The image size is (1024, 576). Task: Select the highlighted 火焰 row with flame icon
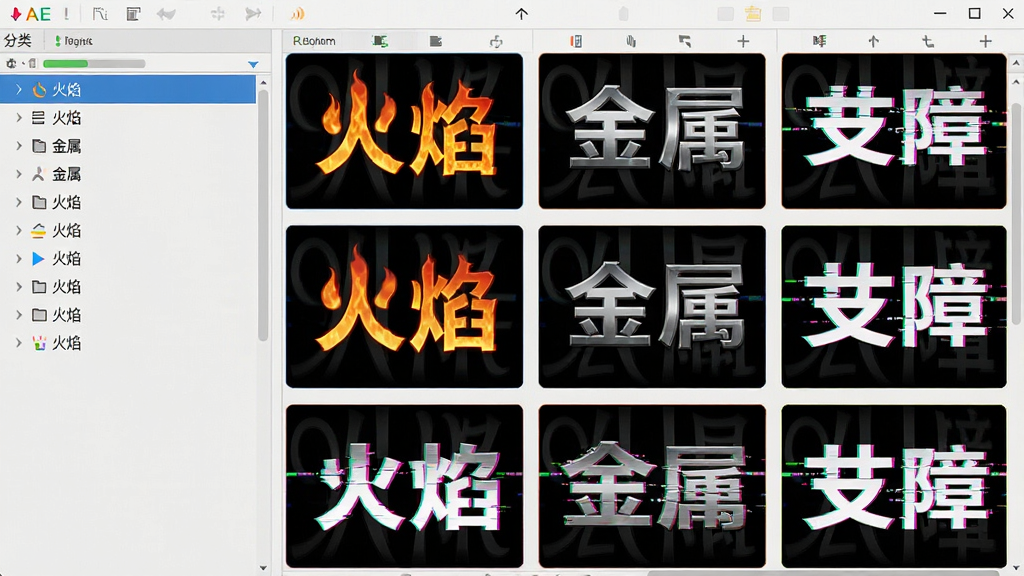point(128,89)
